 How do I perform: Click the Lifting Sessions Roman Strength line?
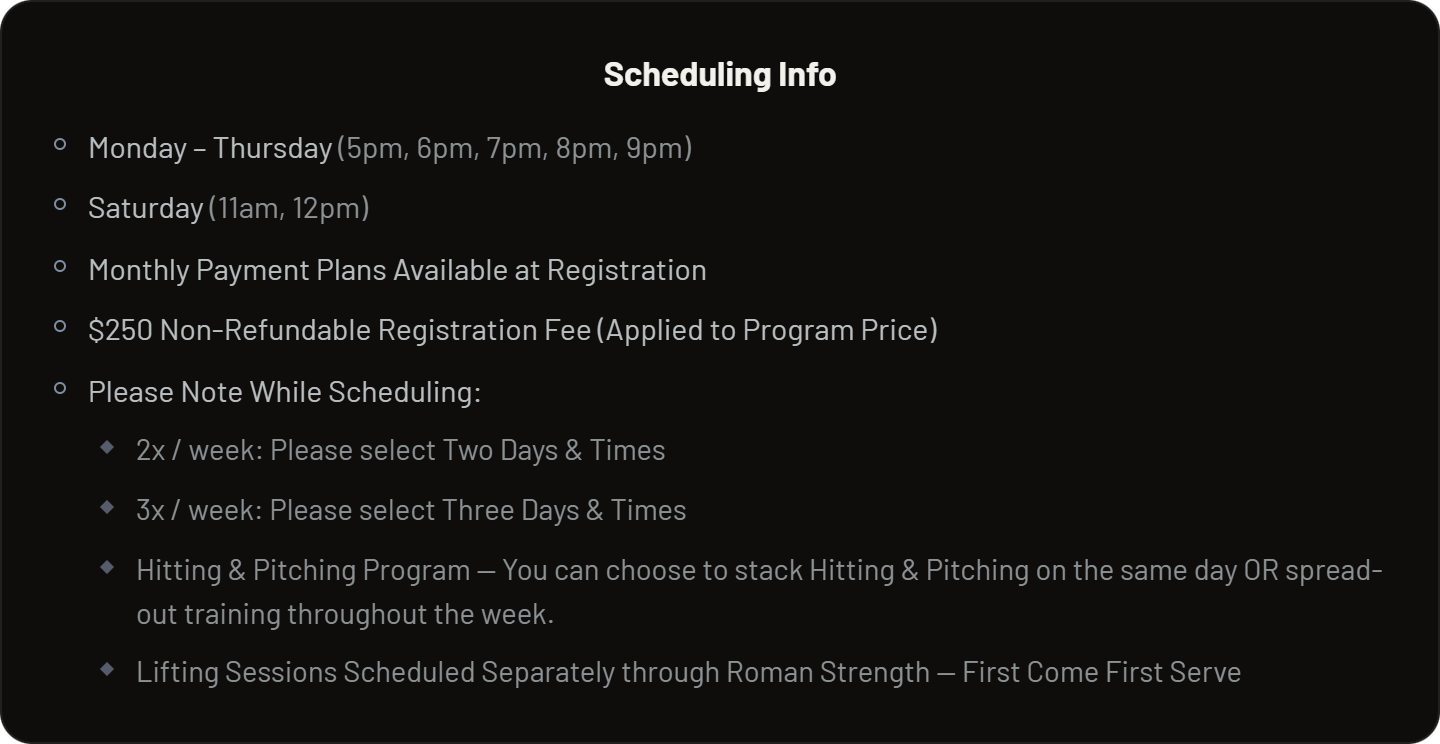(688, 672)
